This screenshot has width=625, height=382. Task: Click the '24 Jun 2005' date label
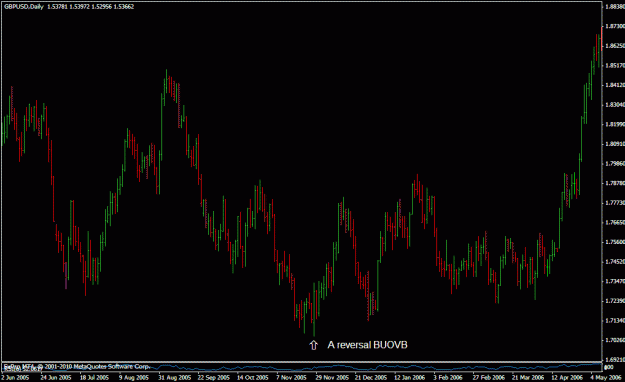coord(56,377)
